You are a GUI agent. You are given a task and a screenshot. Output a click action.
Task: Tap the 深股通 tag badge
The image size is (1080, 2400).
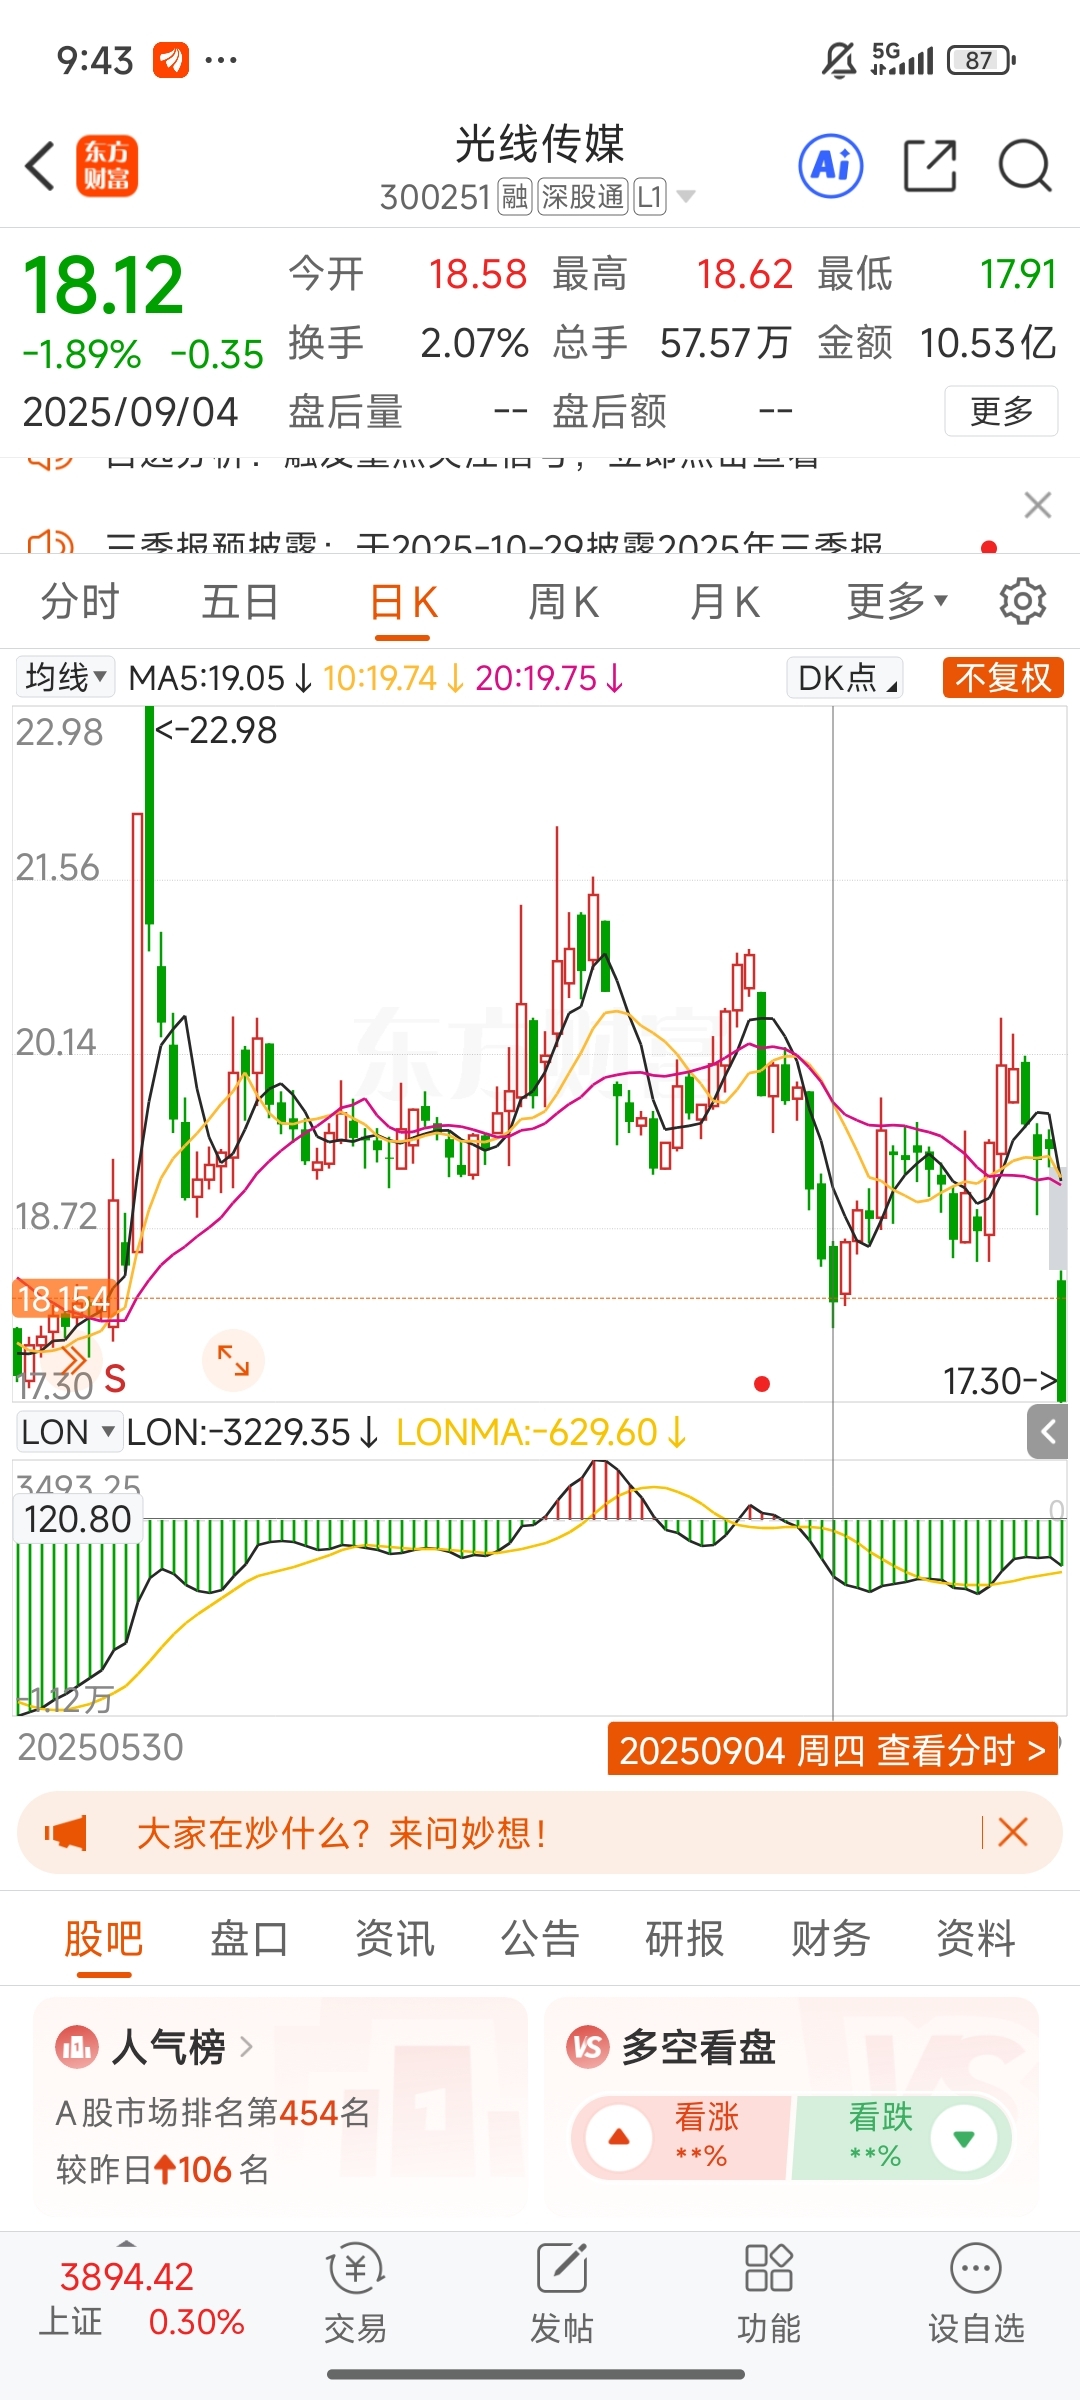[583, 197]
